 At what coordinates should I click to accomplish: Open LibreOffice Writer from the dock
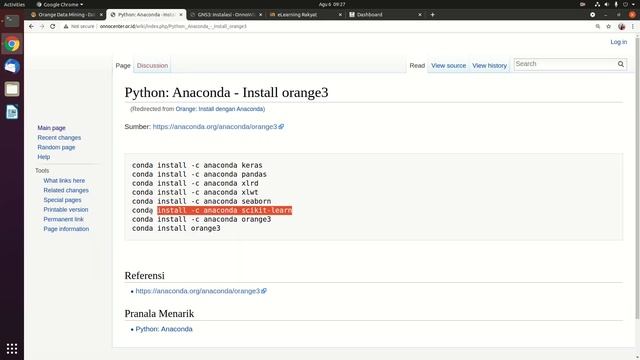click(x=12, y=112)
